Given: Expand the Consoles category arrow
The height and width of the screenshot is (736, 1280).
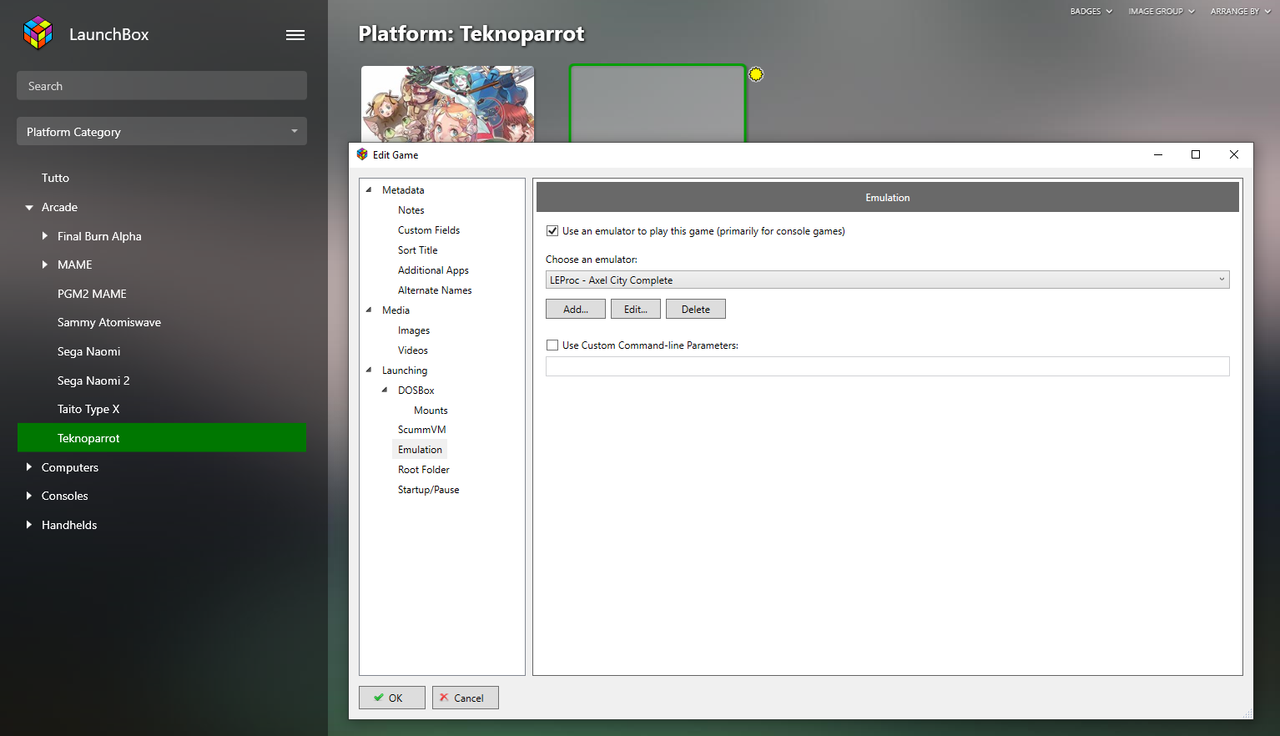Looking at the screenshot, I should click(29, 496).
